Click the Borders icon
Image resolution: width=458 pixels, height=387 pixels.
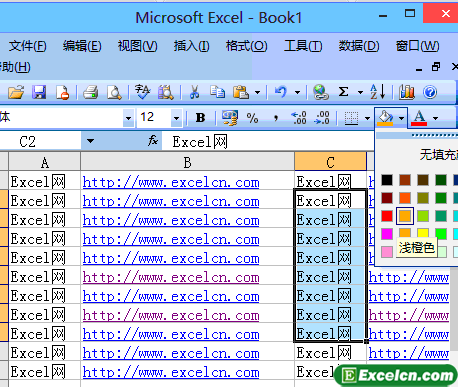click(x=351, y=118)
